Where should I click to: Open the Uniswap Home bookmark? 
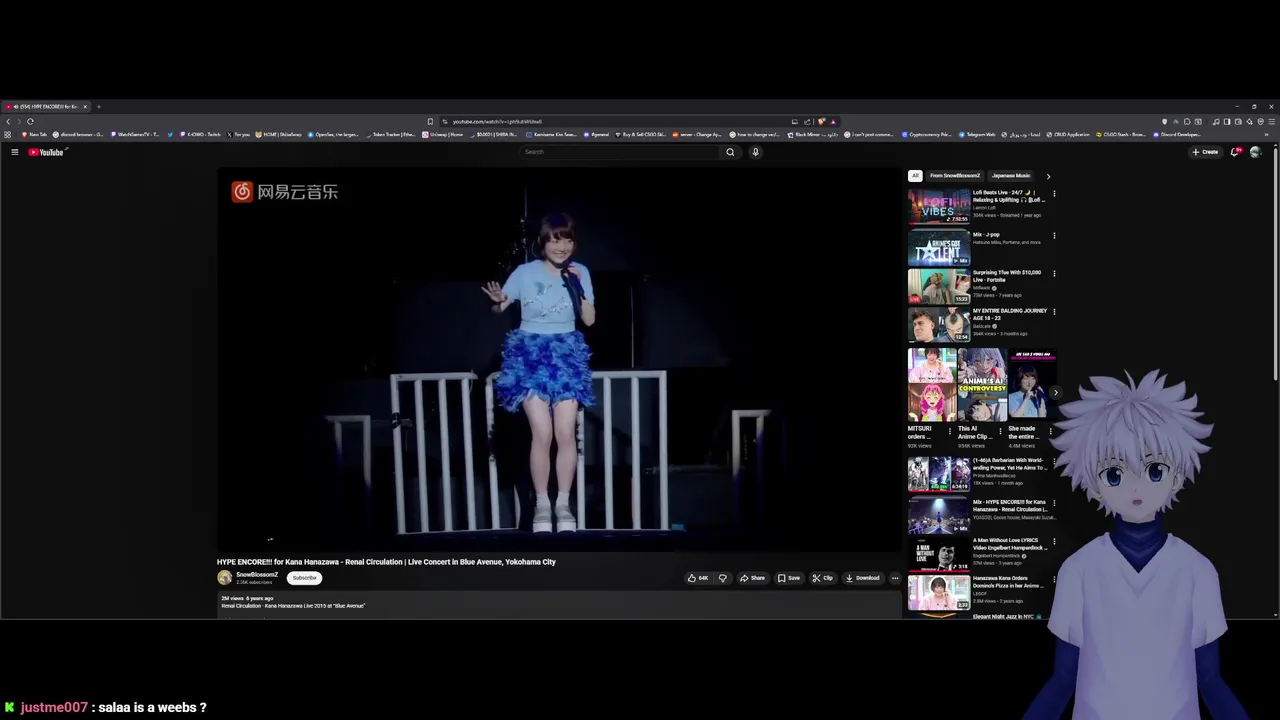[x=441, y=134]
